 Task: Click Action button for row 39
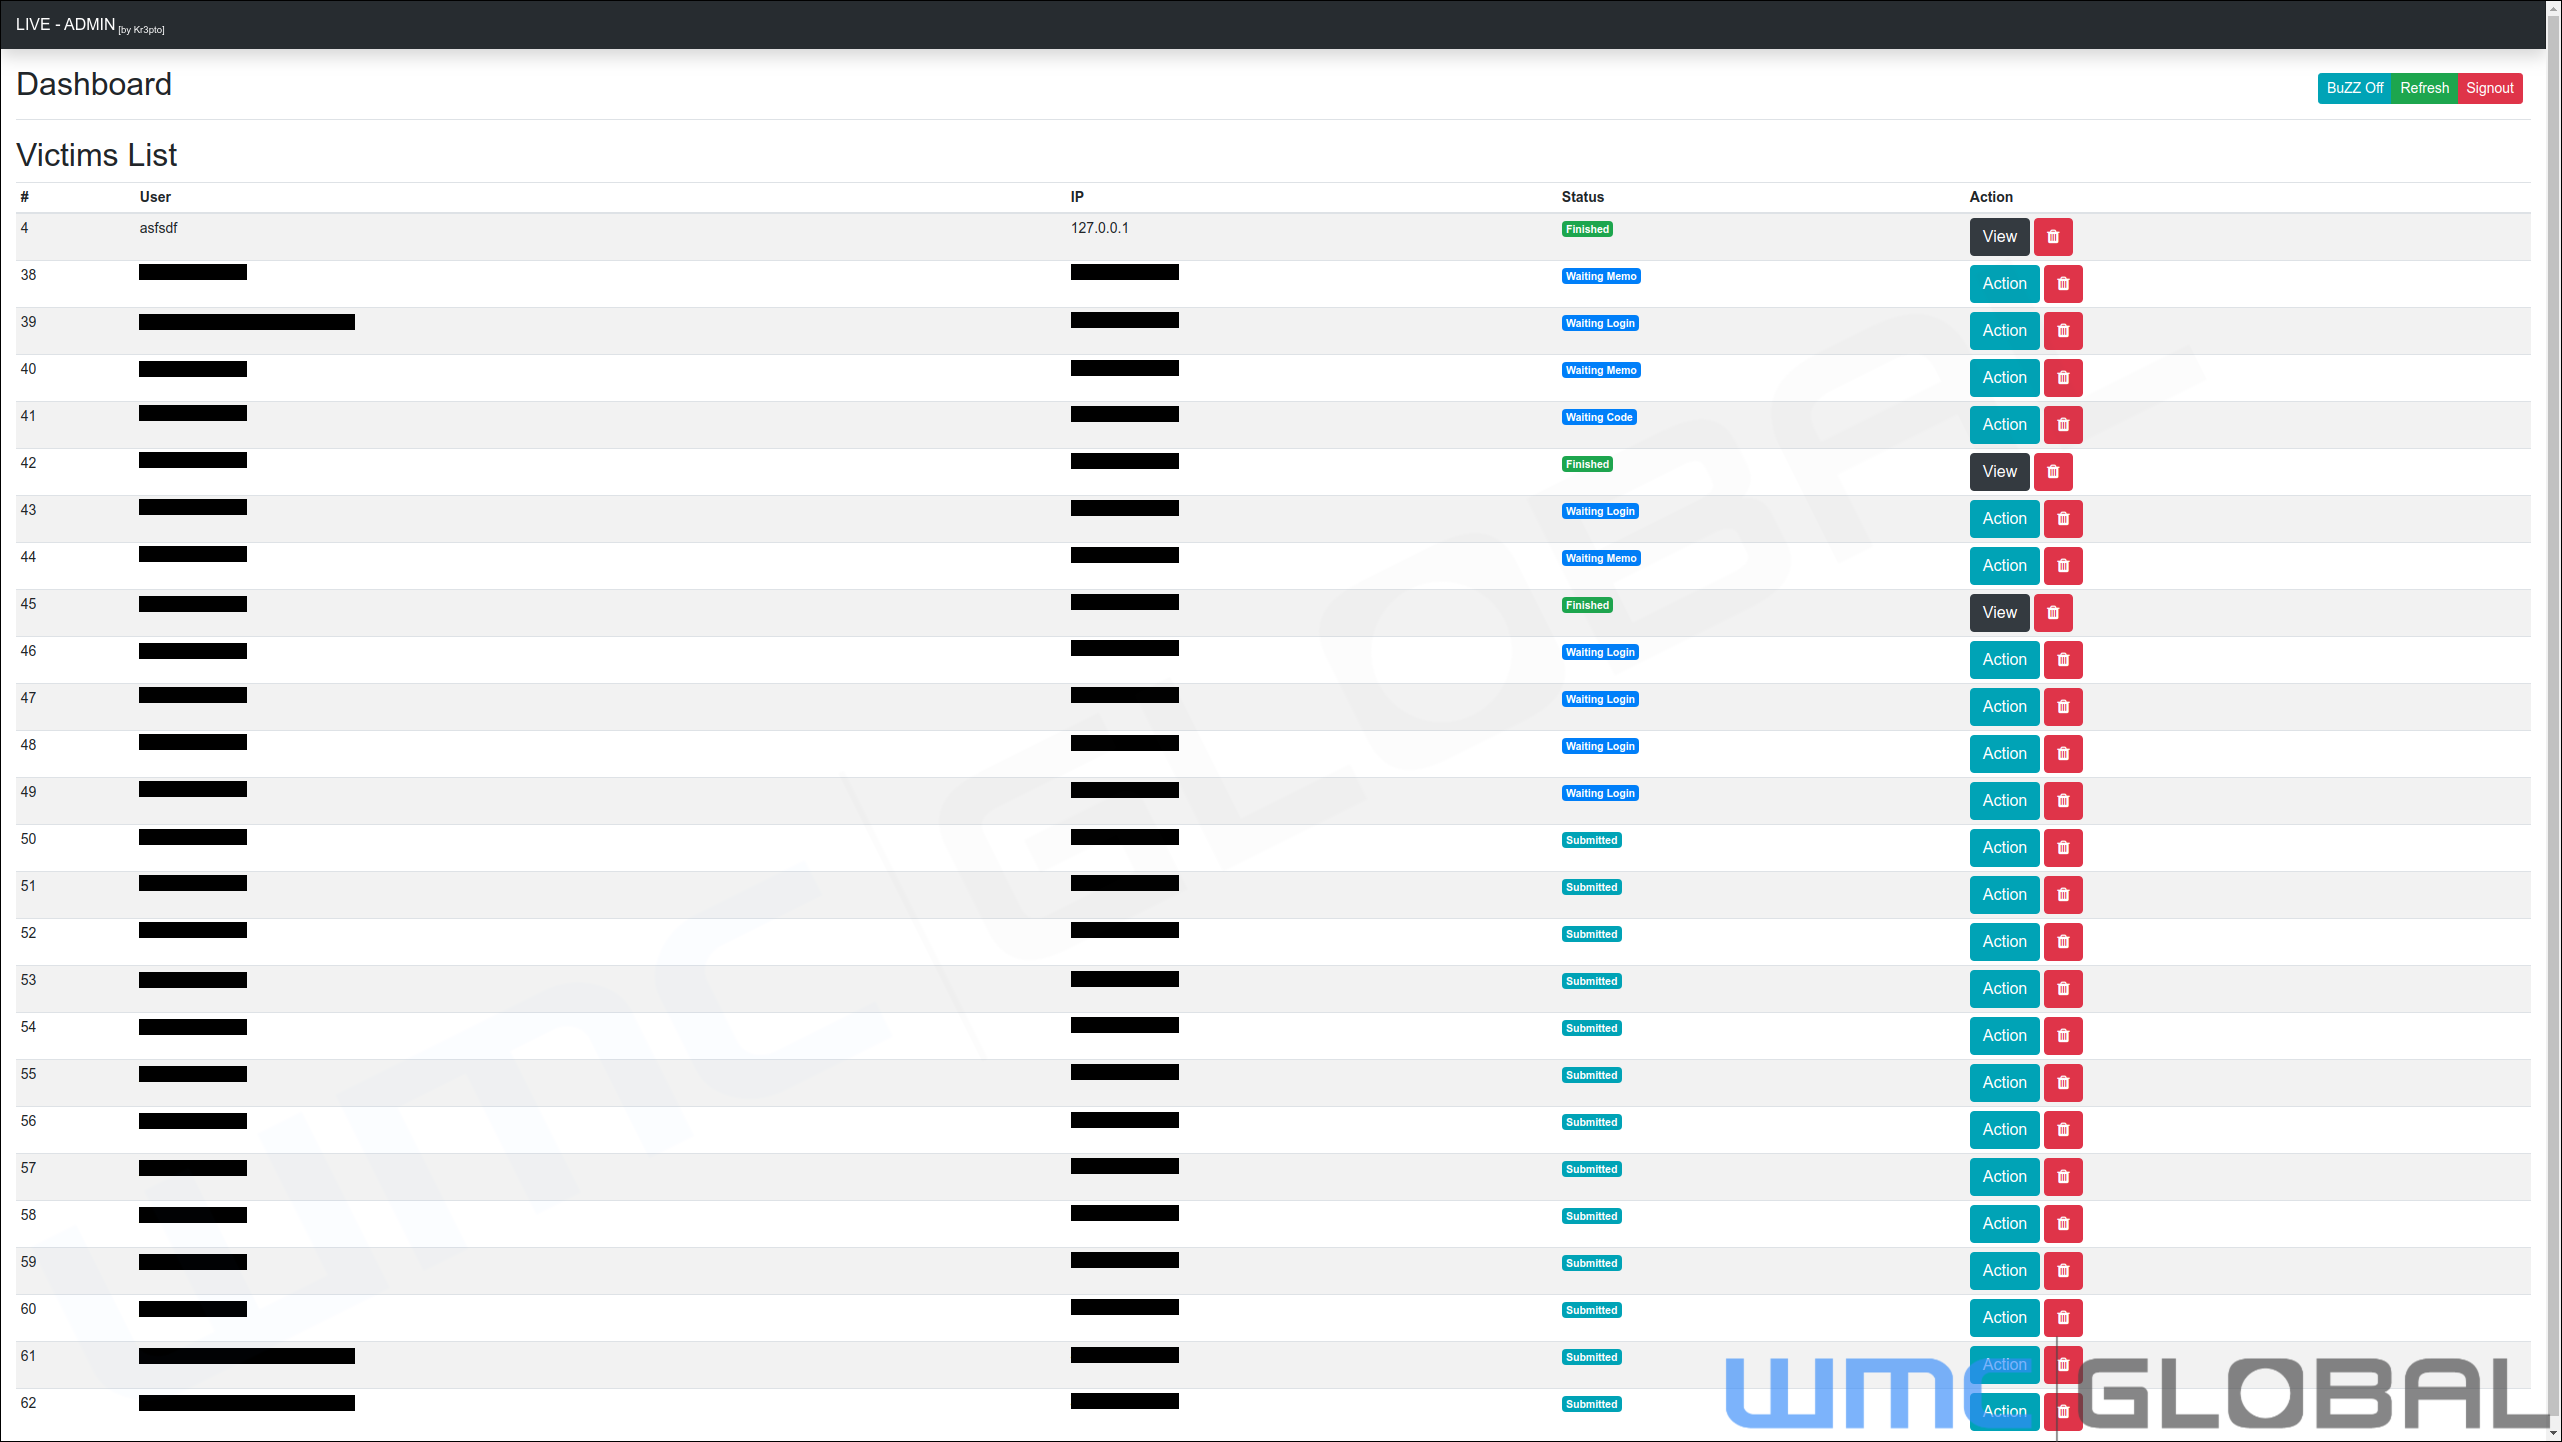click(2004, 329)
